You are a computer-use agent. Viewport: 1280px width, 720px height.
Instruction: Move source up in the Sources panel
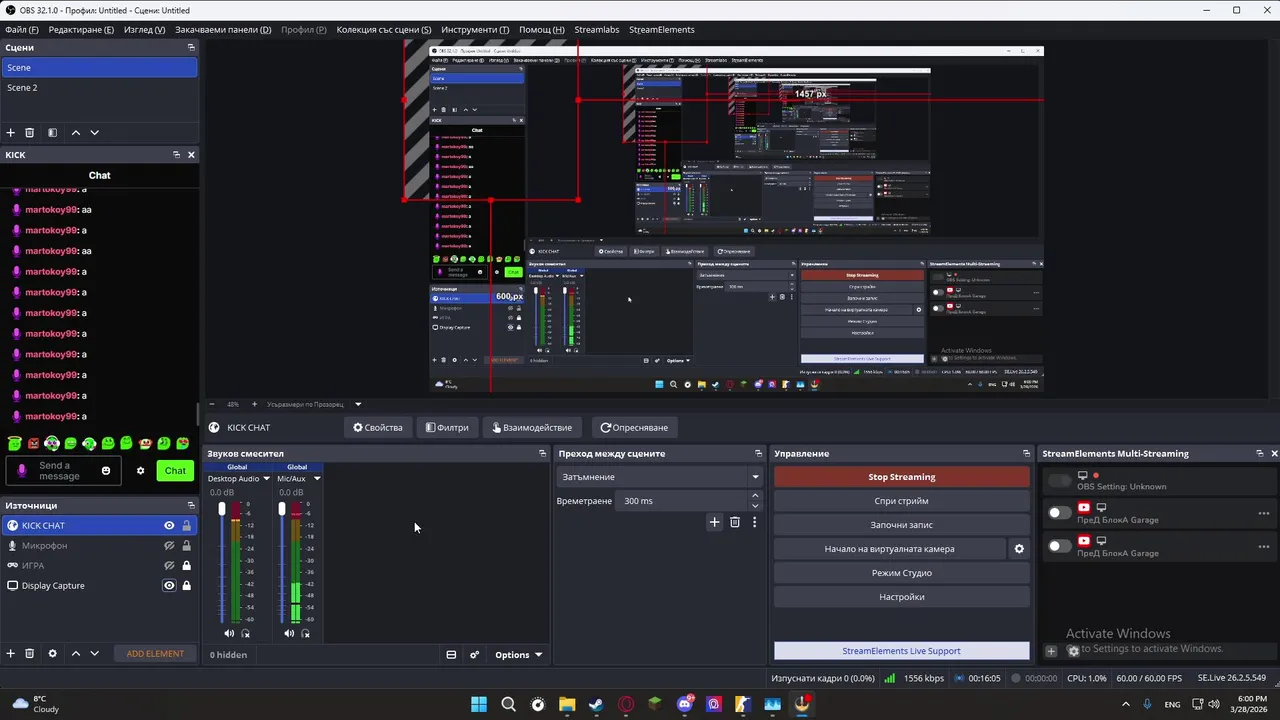[x=75, y=654]
